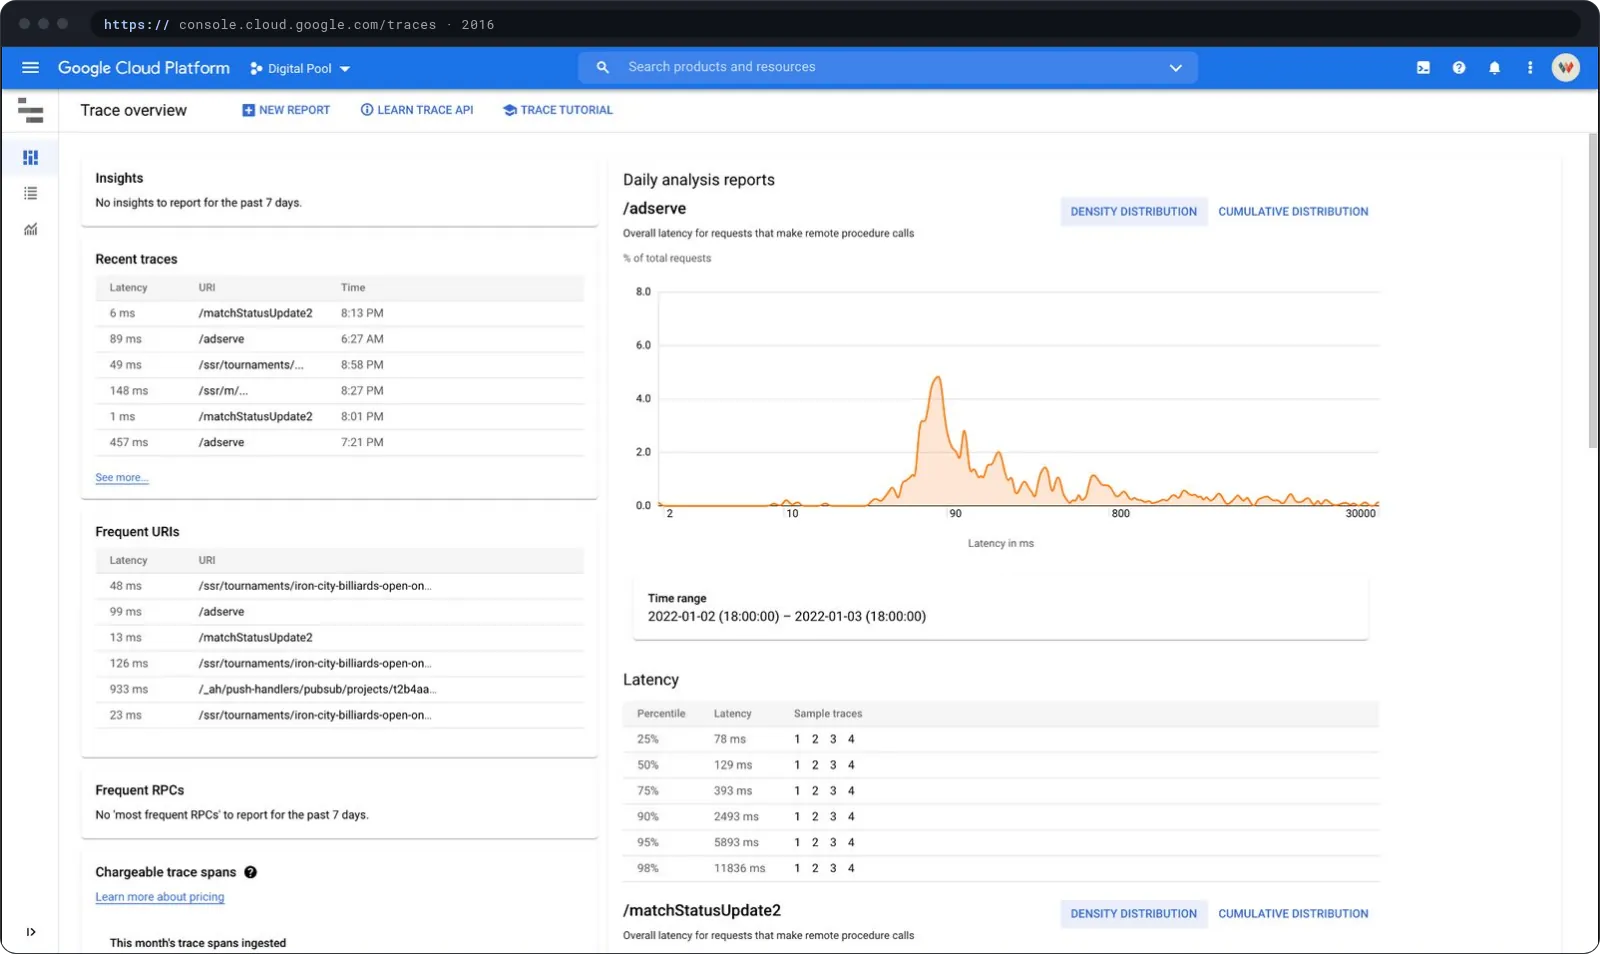Open the 148 ms /ssr/m/ trace
1600x954 pixels.
click(x=340, y=391)
